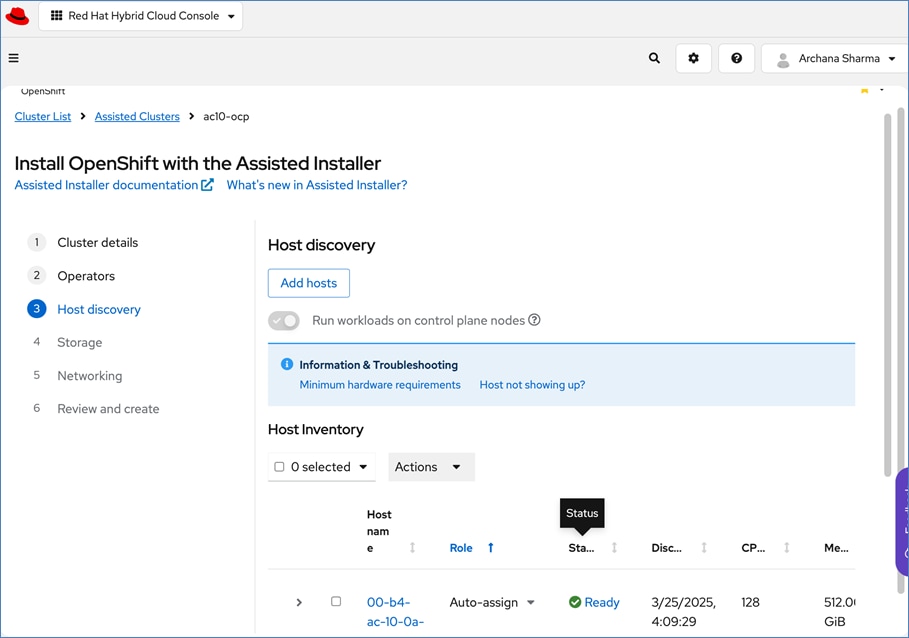Open the help question mark menu
The width and height of the screenshot is (909, 638).
(736, 58)
